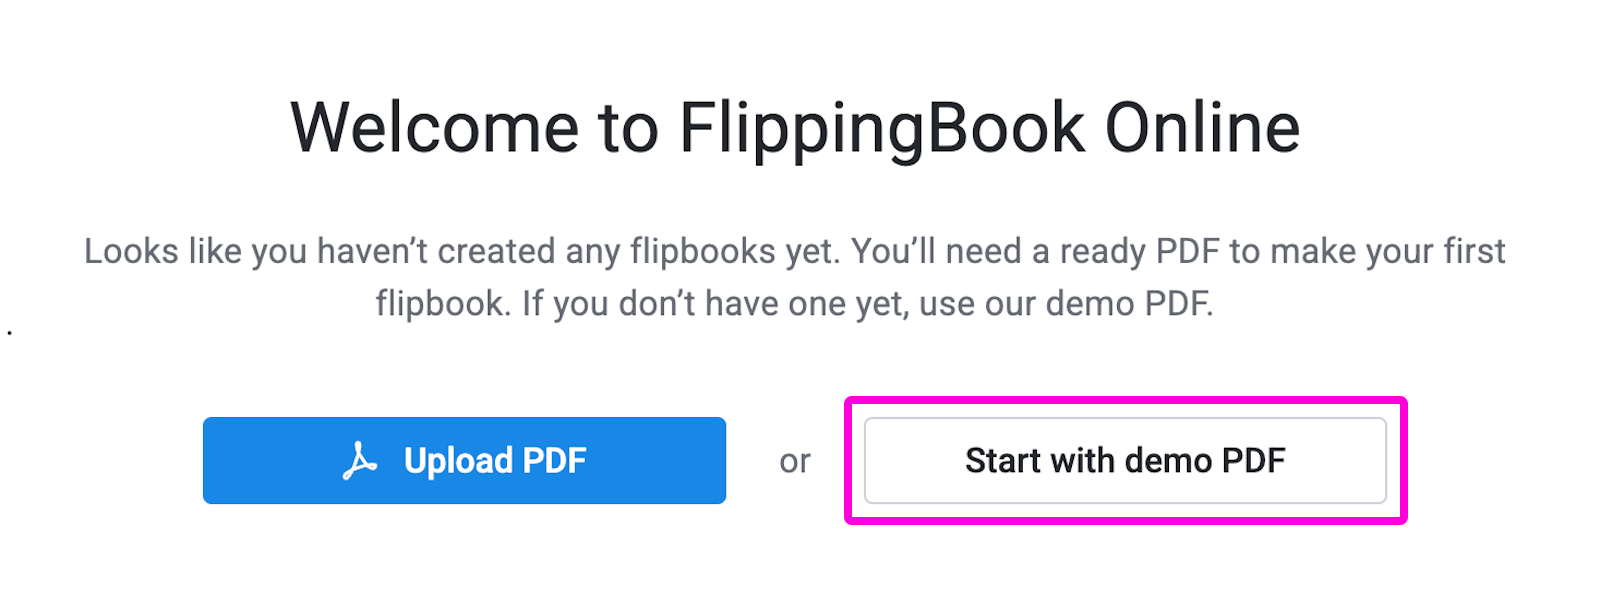The image size is (1600, 609).
Task: Click the description paragraph about demo PDF
Action: (x=795, y=277)
